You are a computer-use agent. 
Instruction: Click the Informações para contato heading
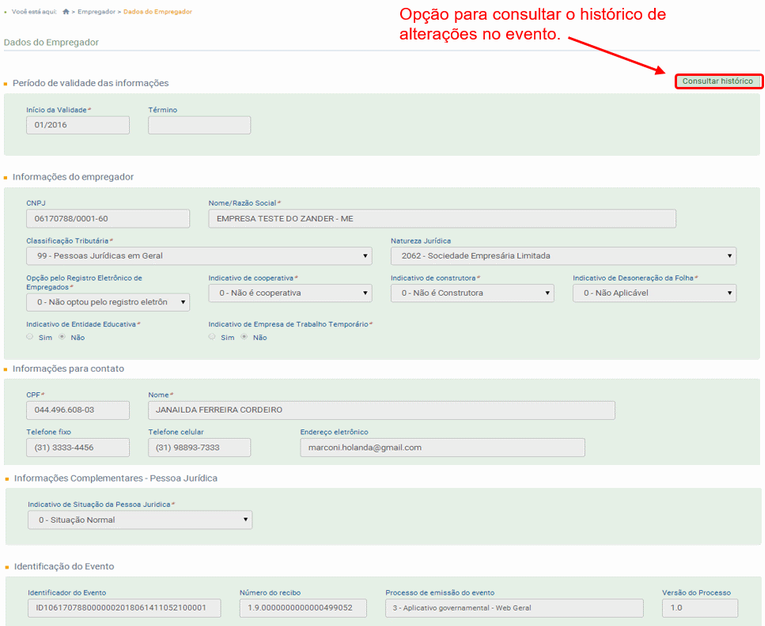coord(68,368)
